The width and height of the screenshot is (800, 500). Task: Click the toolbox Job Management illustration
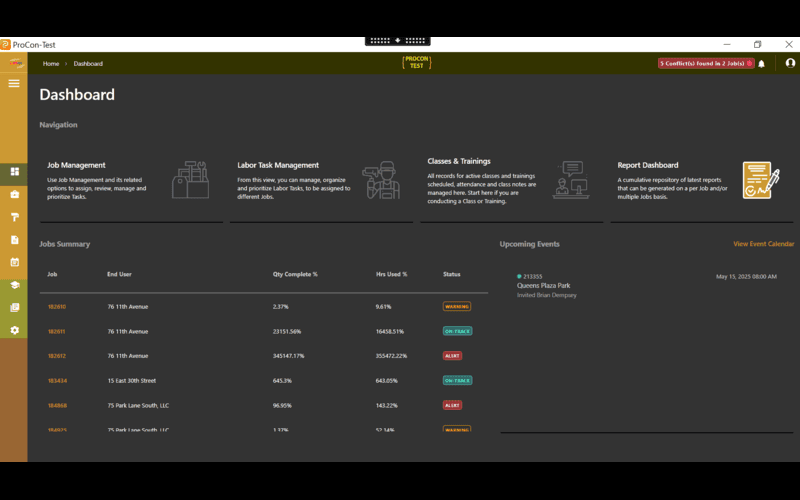(x=190, y=180)
